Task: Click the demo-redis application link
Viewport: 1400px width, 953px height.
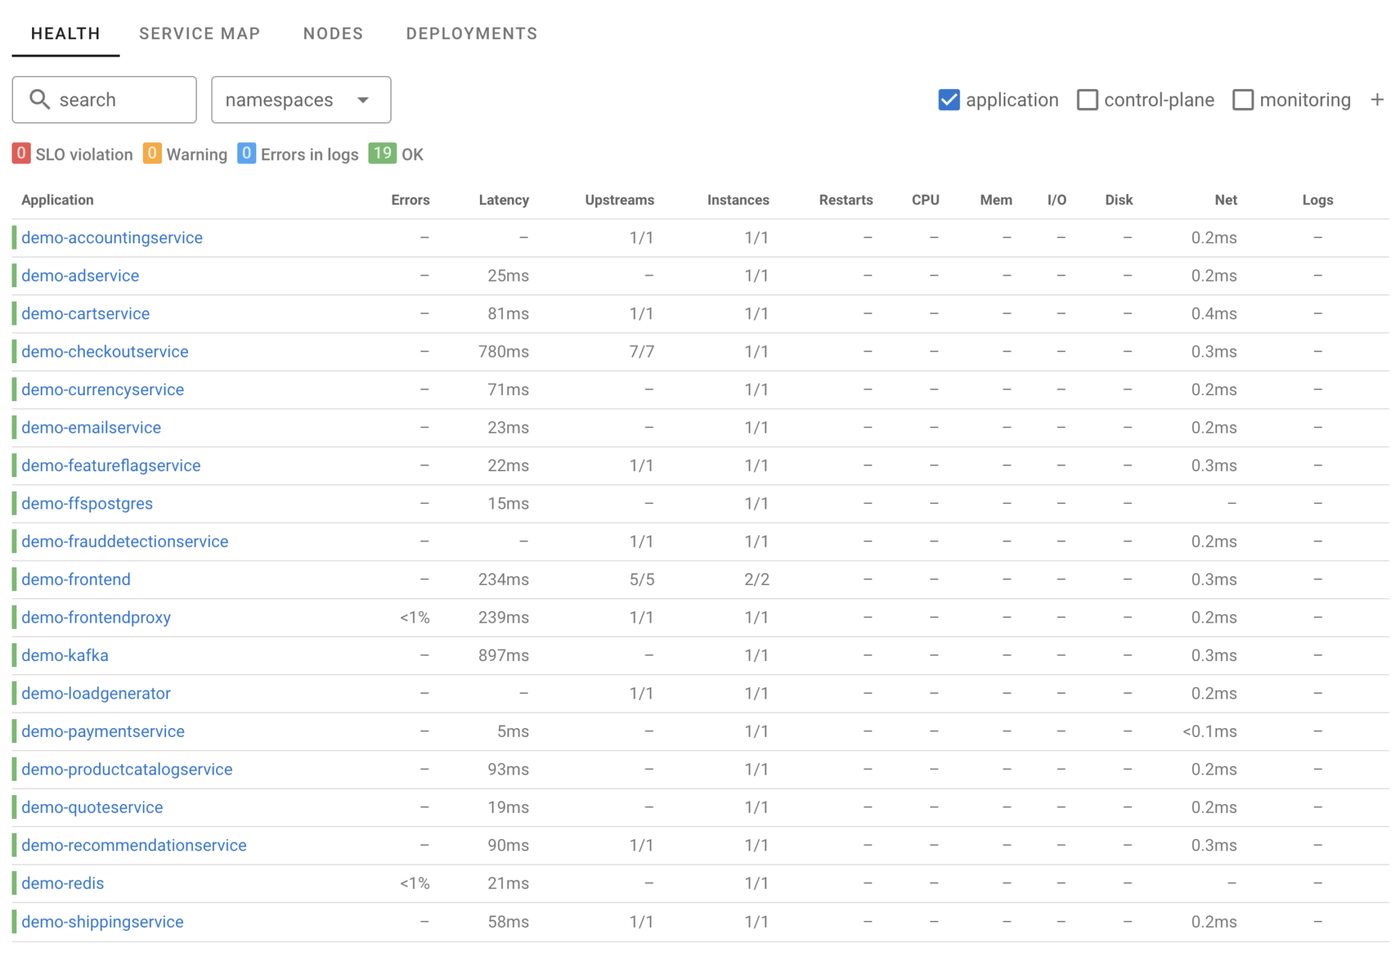Action: click(x=63, y=884)
